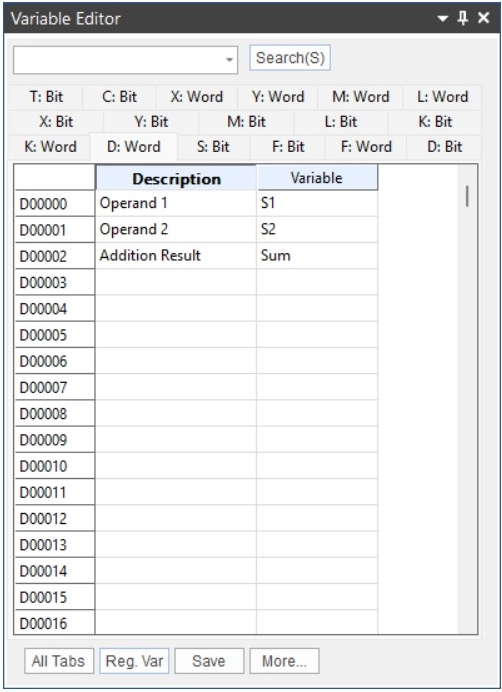Image resolution: width=502 pixels, height=692 pixels.
Task: Close the Variable Editor panel
Action: (x=484, y=18)
